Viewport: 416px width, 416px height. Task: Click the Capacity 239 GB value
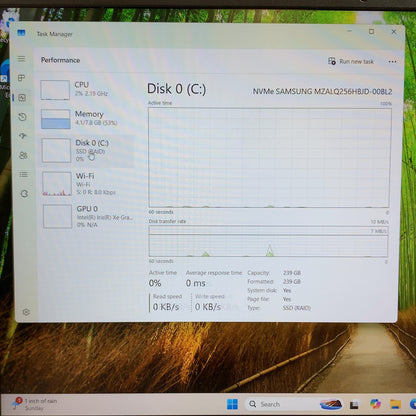click(x=292, y=273)
